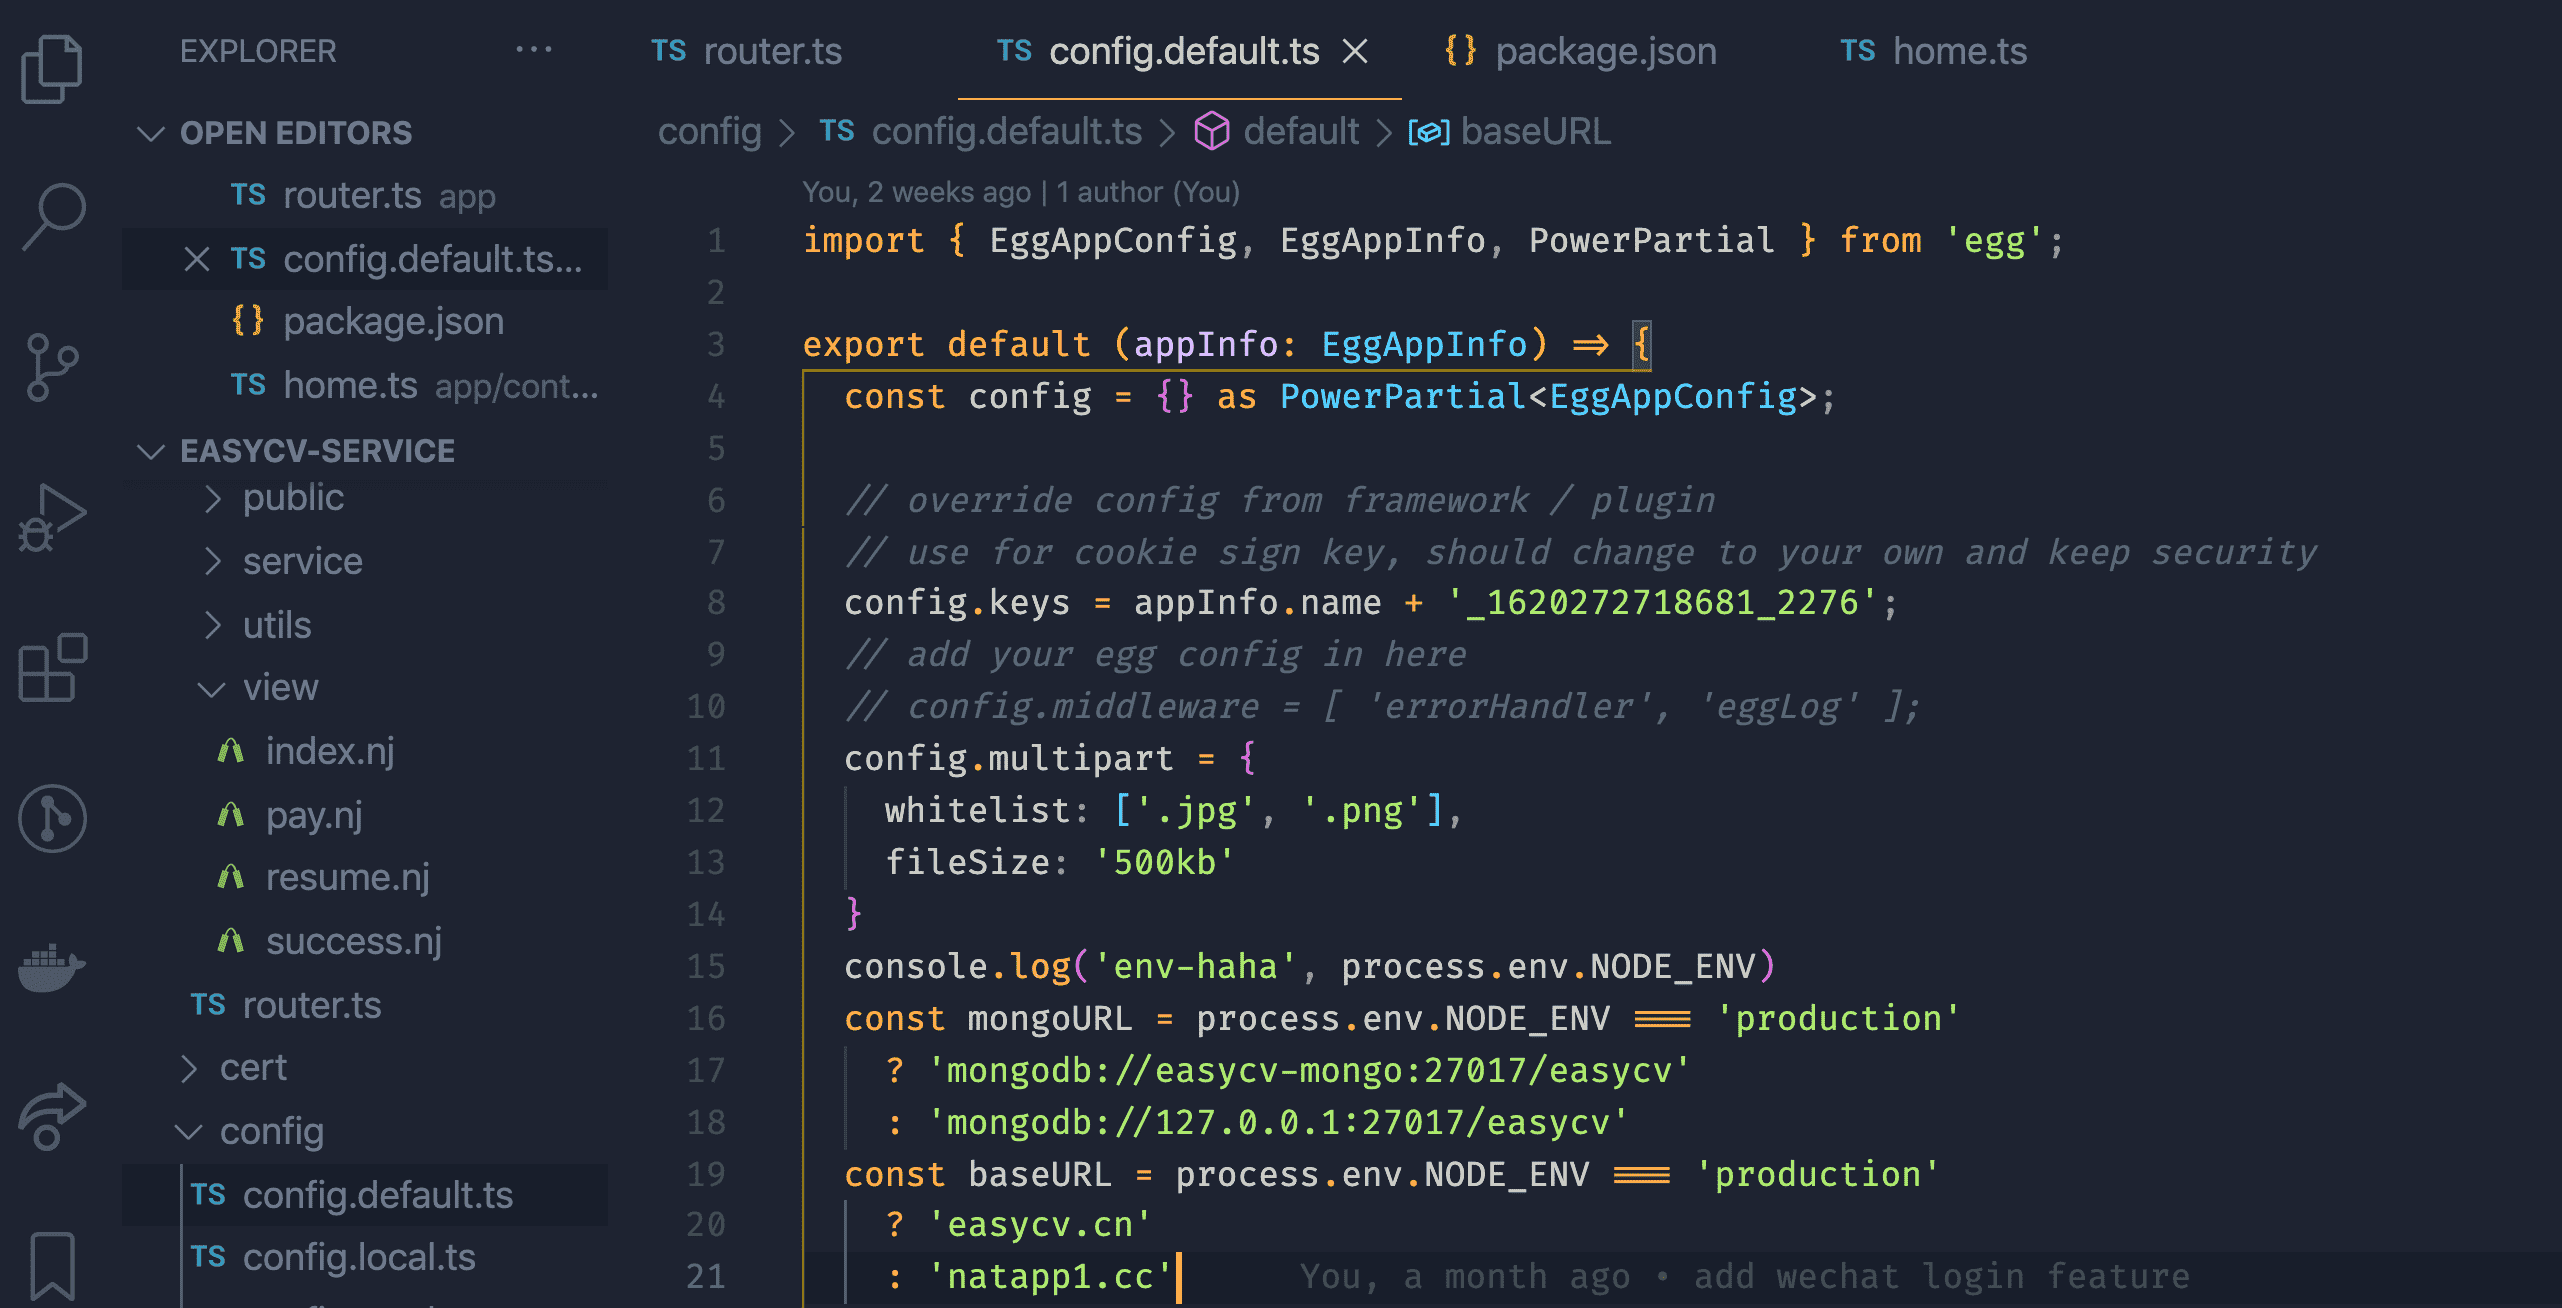This screenshot has height=1308, width=2562.
Task: Open the live share arrow icon
Action: 52,1114
